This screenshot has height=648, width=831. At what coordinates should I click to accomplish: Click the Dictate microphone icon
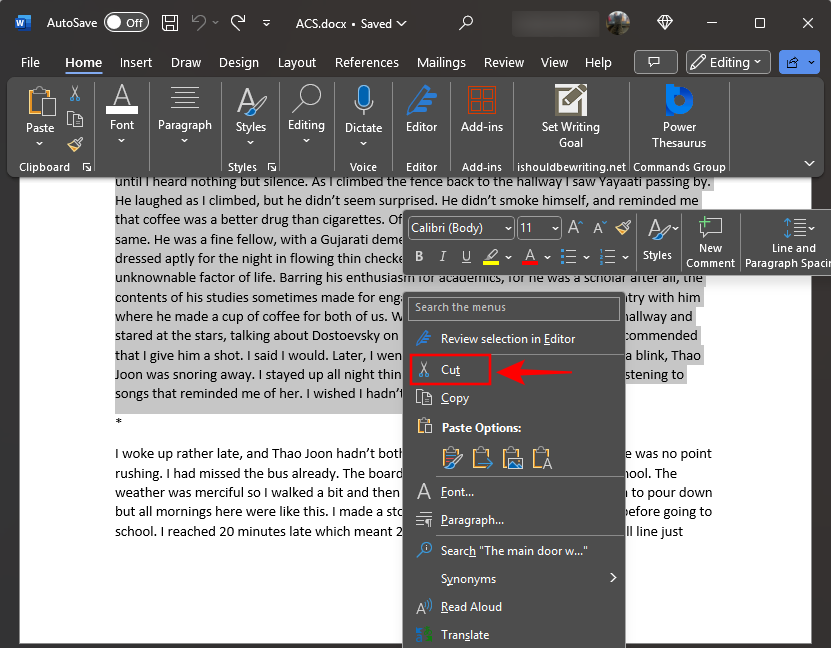(x=363, y=102)
